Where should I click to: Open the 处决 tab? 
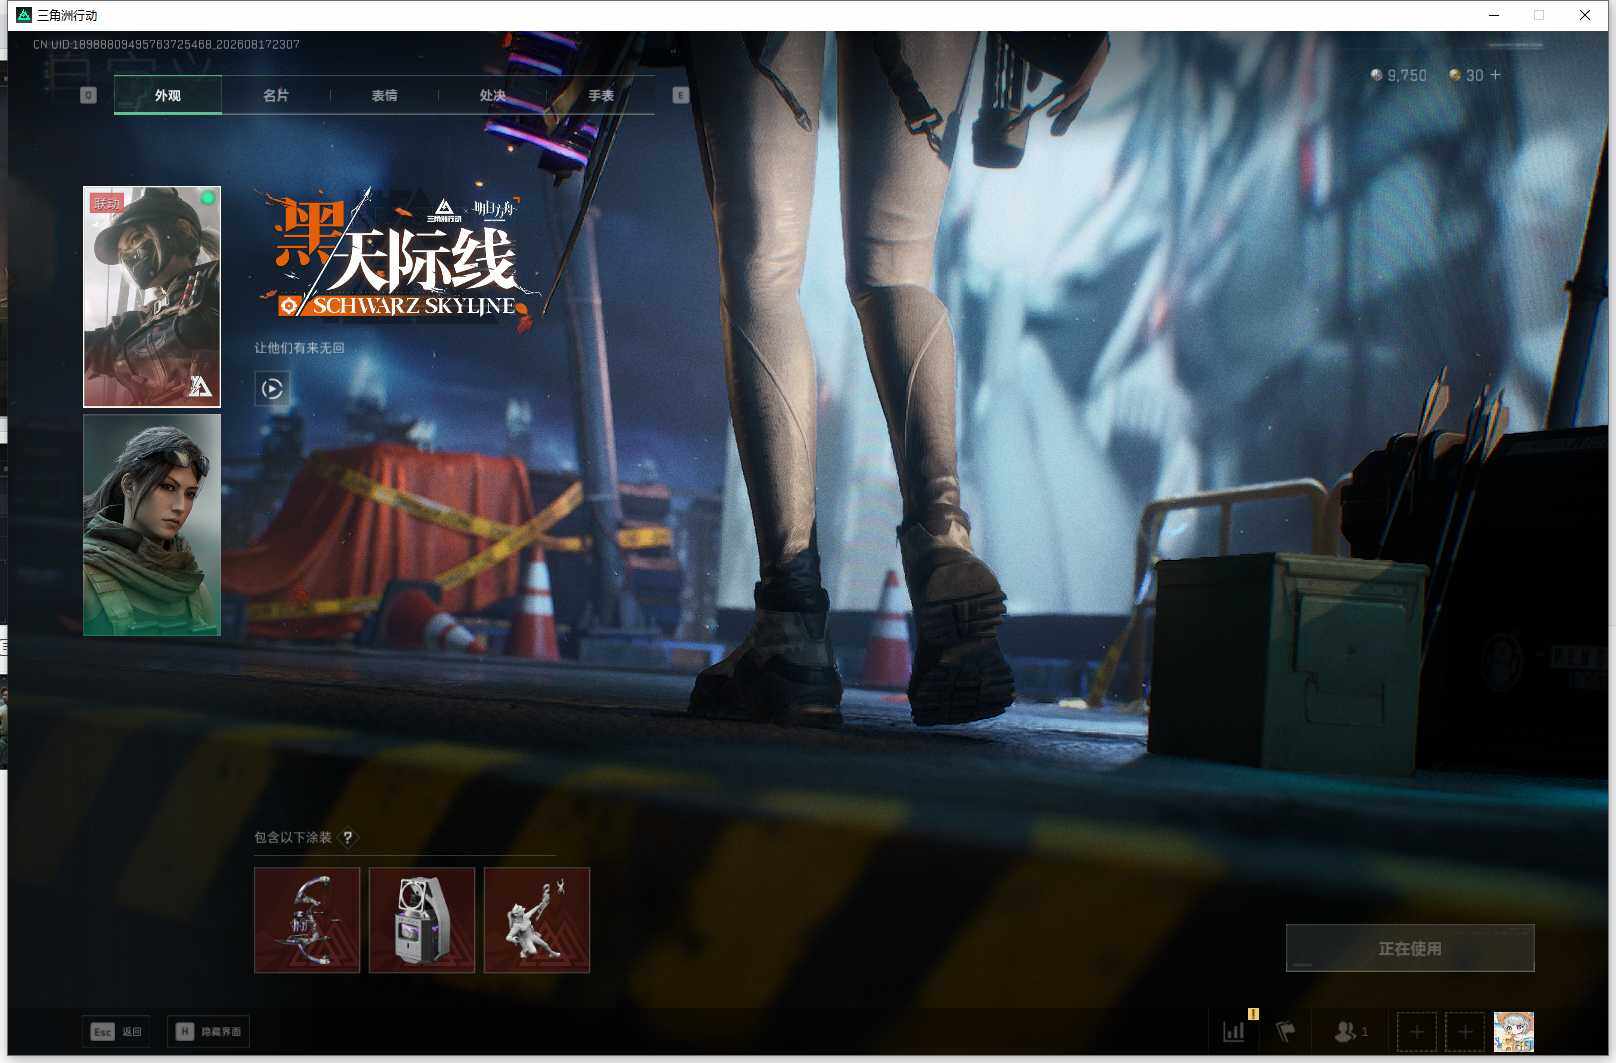pyautogui.click(x=492, y=96)
